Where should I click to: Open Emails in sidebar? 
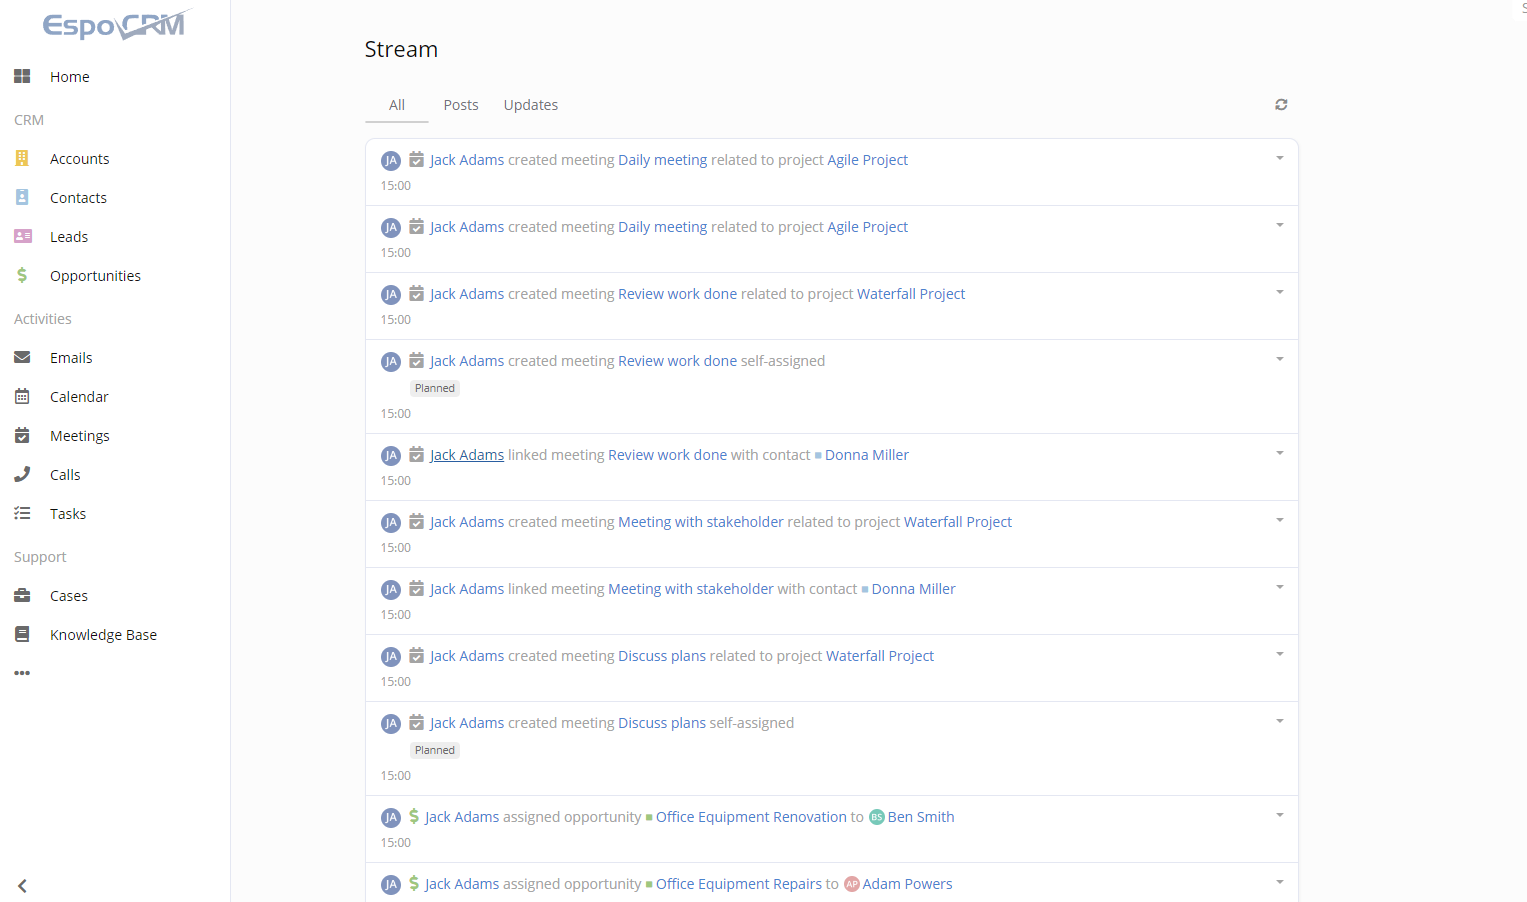tap(71, 358)
